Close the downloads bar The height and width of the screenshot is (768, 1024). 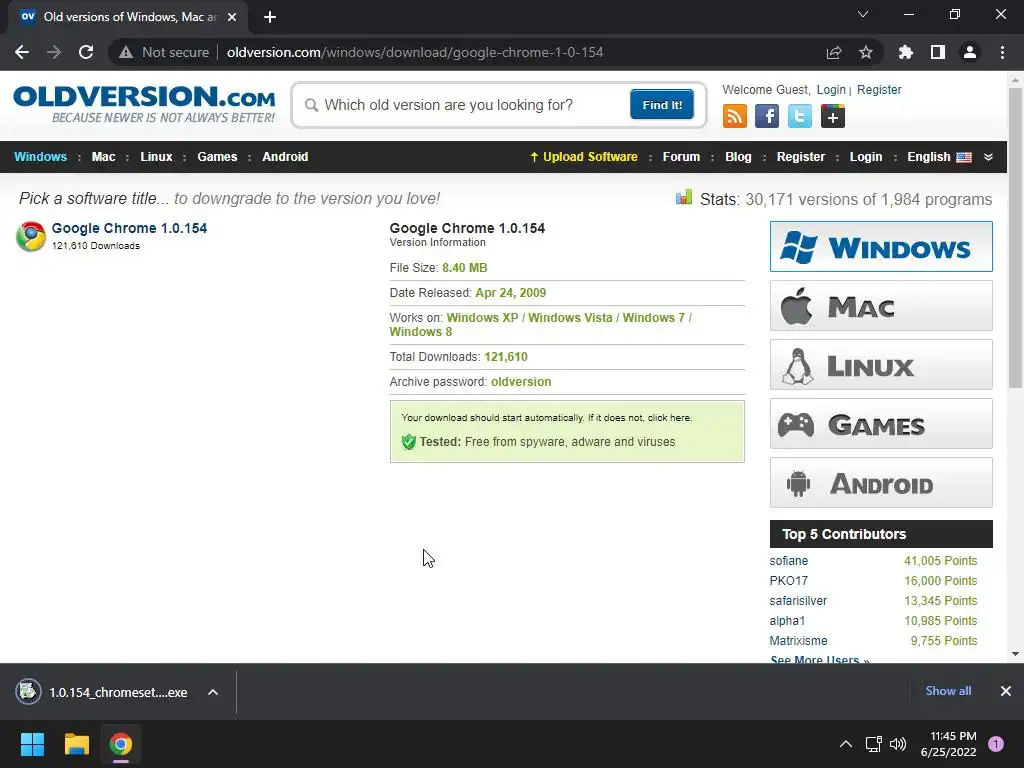point(1006,691)
